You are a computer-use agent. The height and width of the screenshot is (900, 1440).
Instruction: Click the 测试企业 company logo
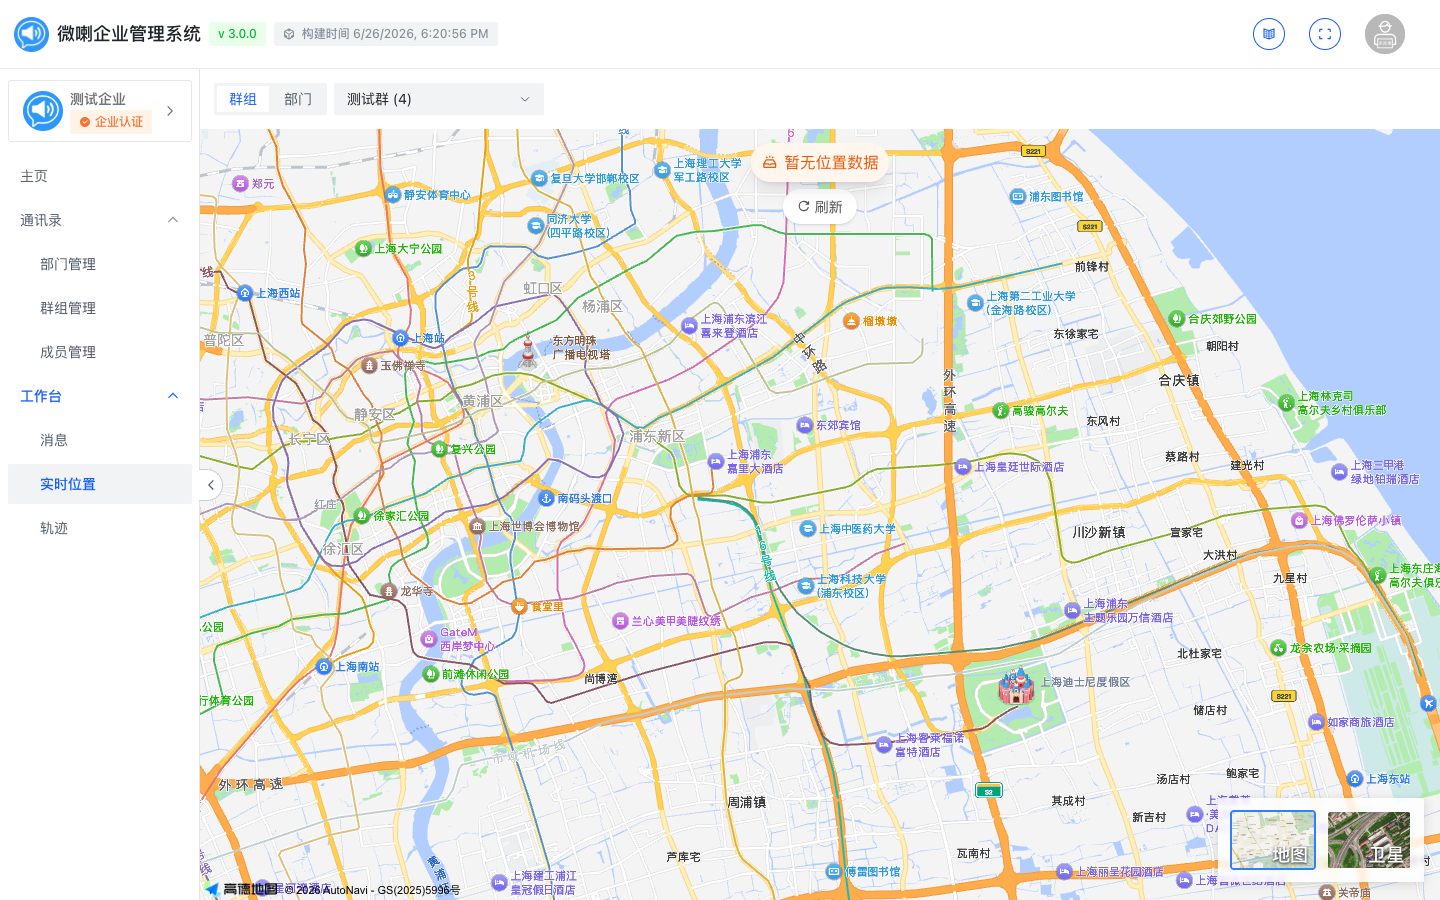tap(43, 111)
